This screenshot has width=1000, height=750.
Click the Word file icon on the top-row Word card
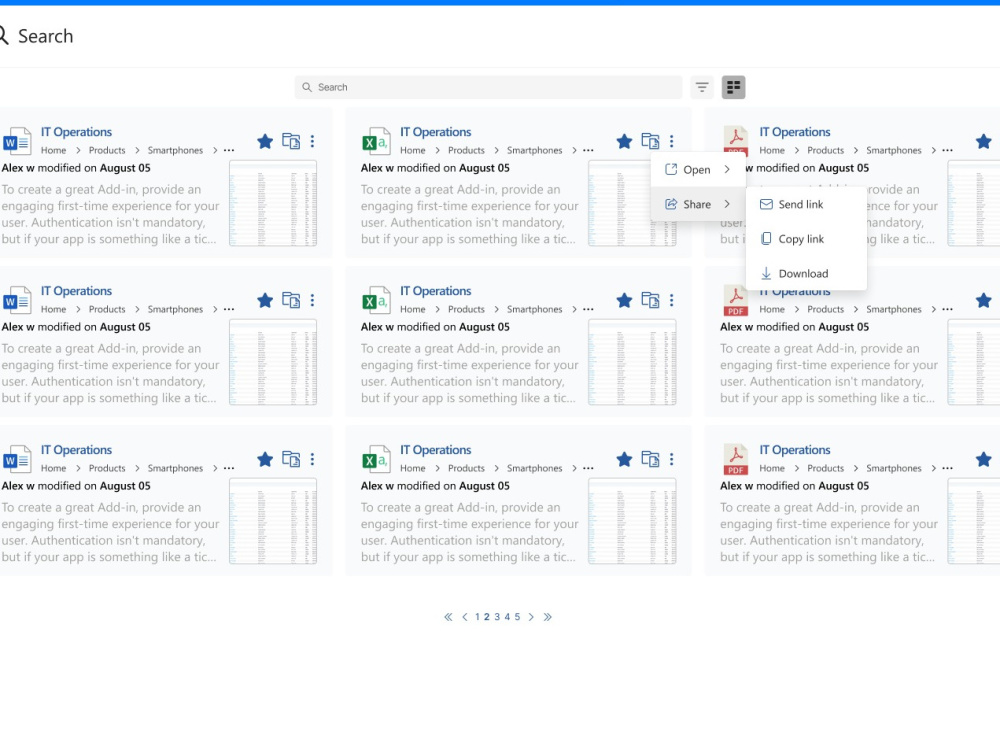pos(17,142)
